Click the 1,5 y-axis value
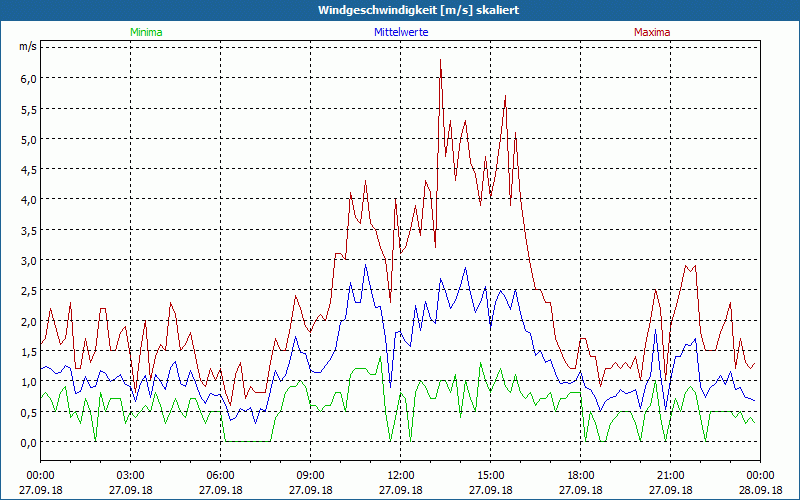 pos(29,352)
